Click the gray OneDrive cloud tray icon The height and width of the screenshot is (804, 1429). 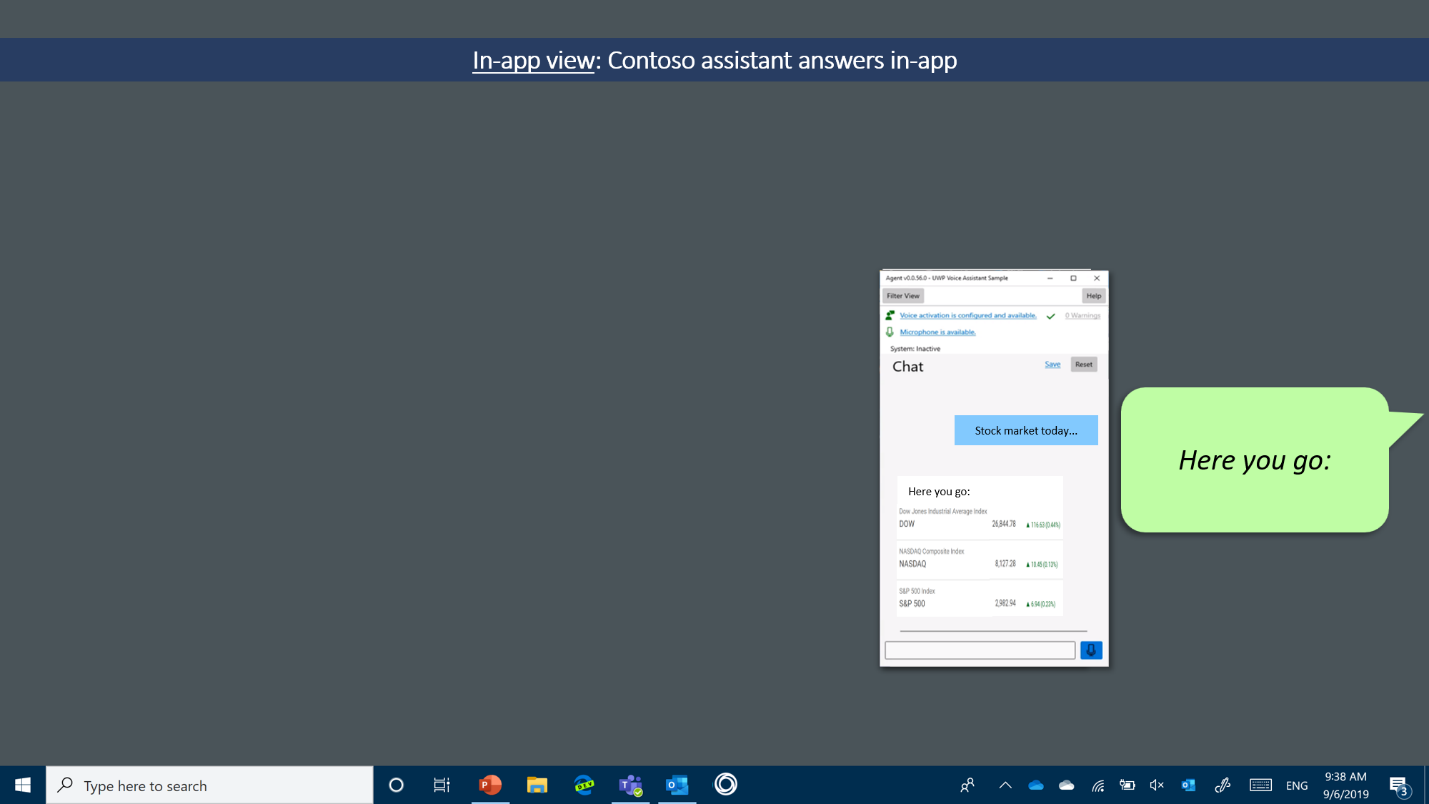(x=1067, y=785)
